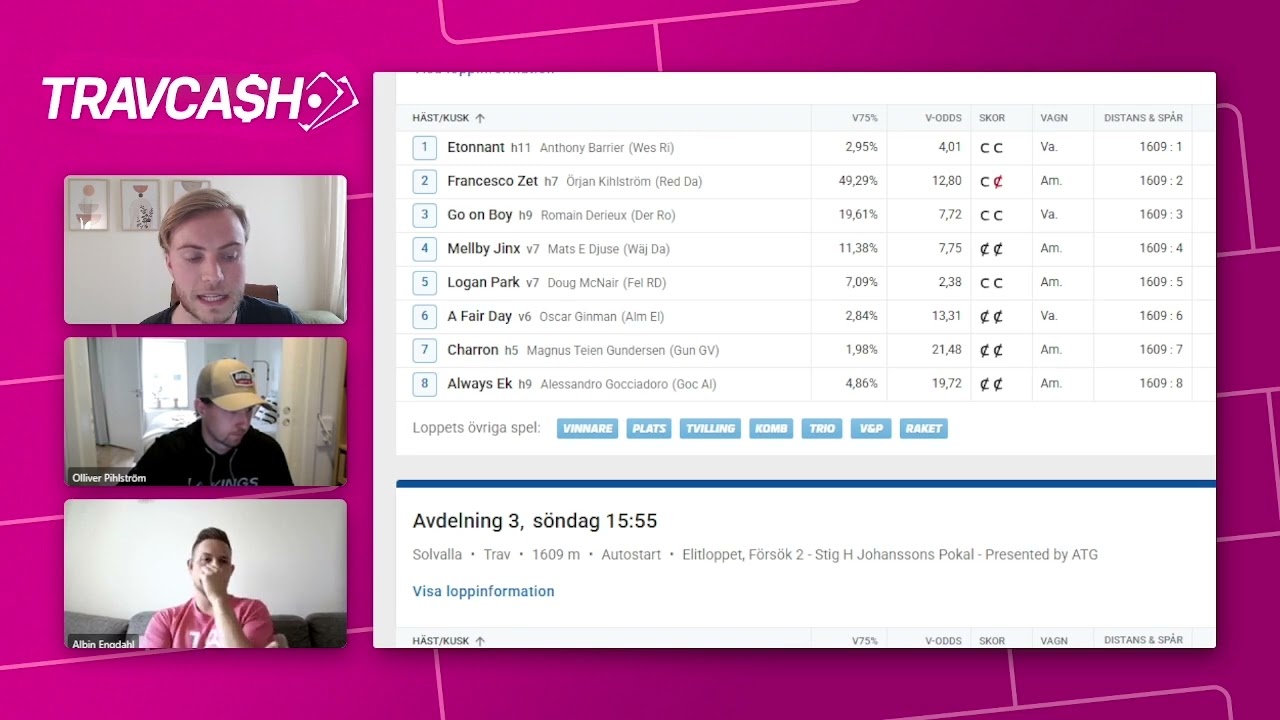1280x720 pixels.
Task: Click the red shoe icons for Francesco Zet
Action: pos(991,181)
